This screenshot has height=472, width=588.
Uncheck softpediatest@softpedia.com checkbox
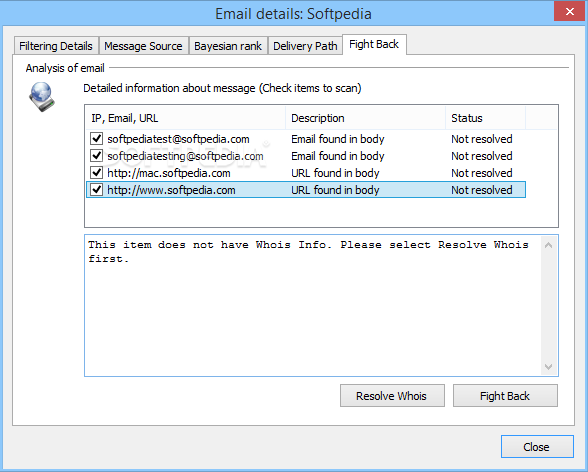coord(96,138)
